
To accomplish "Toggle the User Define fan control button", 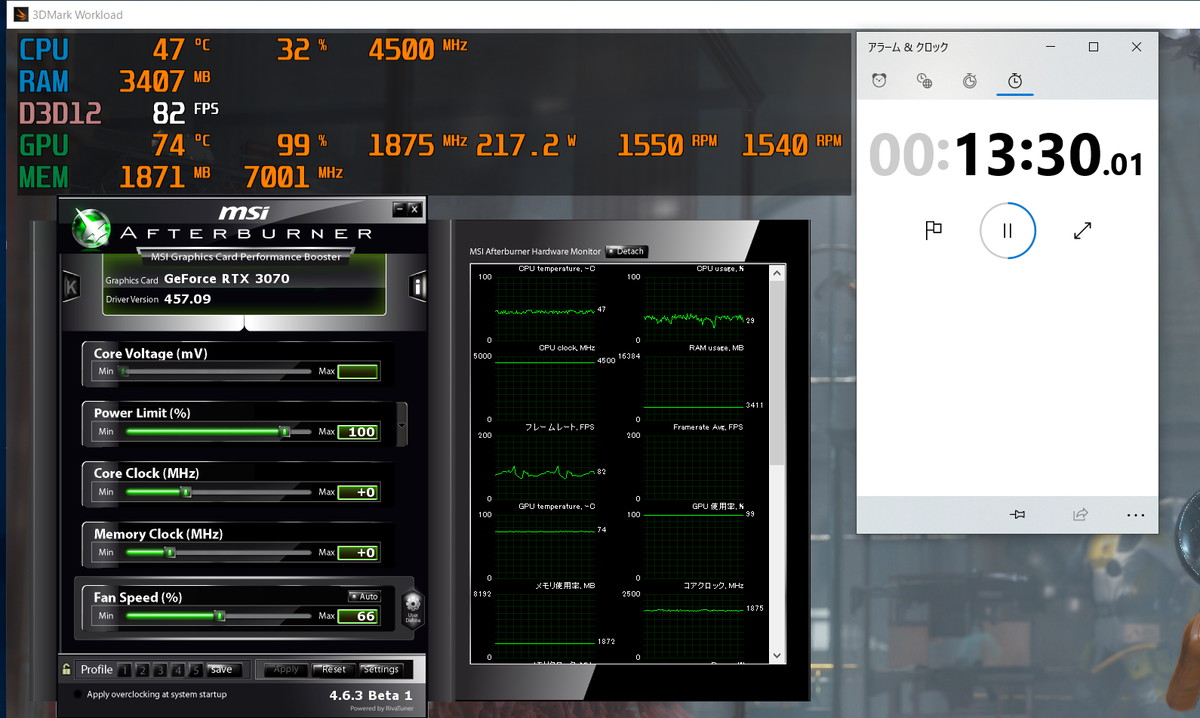I will (413, 609).
